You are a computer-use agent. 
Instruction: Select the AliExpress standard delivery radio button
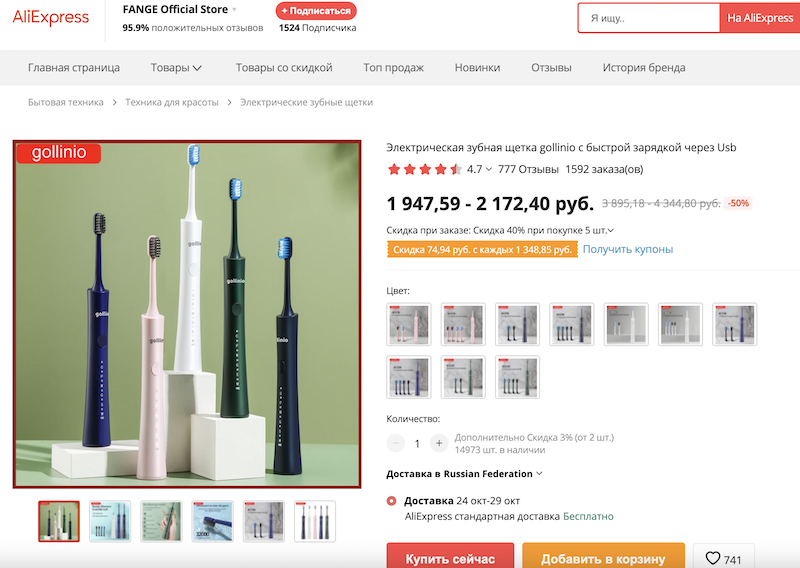pyautogui.click(x=391, y=501)
